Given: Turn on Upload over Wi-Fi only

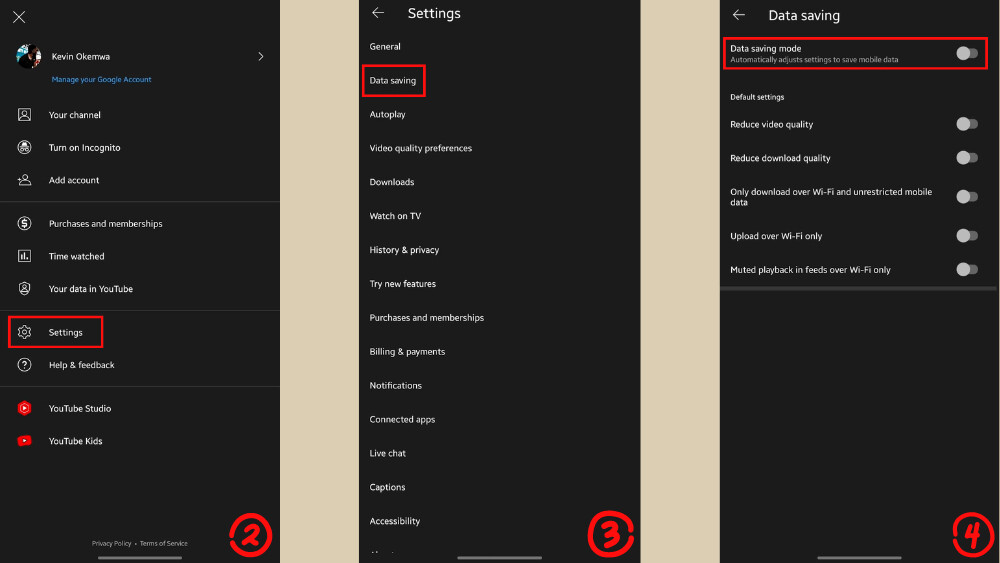Looking at the screenshot, I should pos(966,236).
